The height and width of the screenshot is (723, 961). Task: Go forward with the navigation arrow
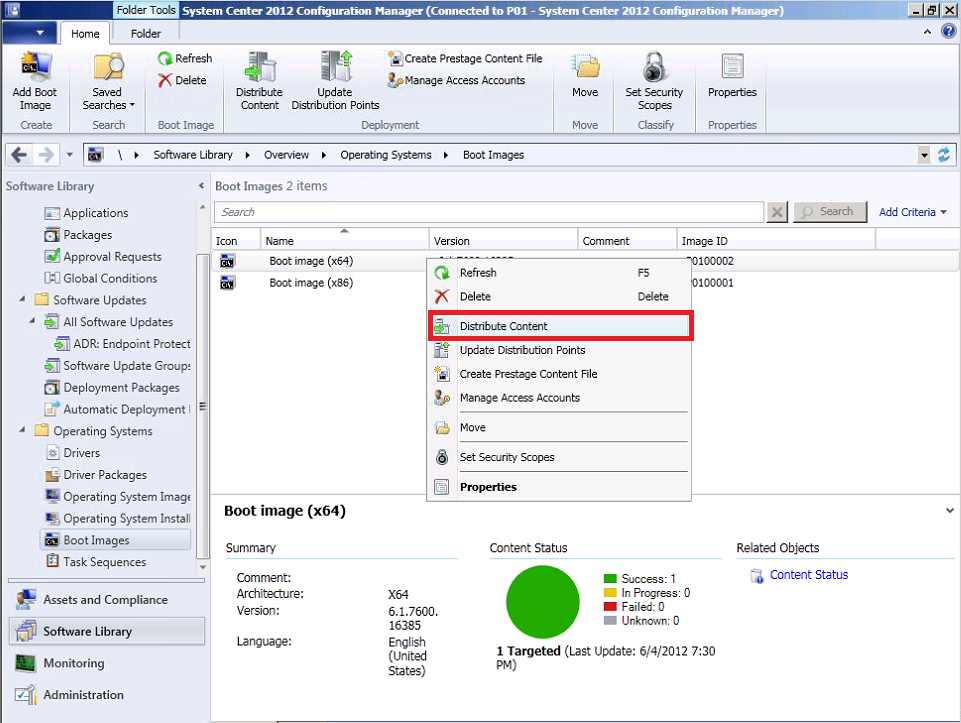[46, 155]
